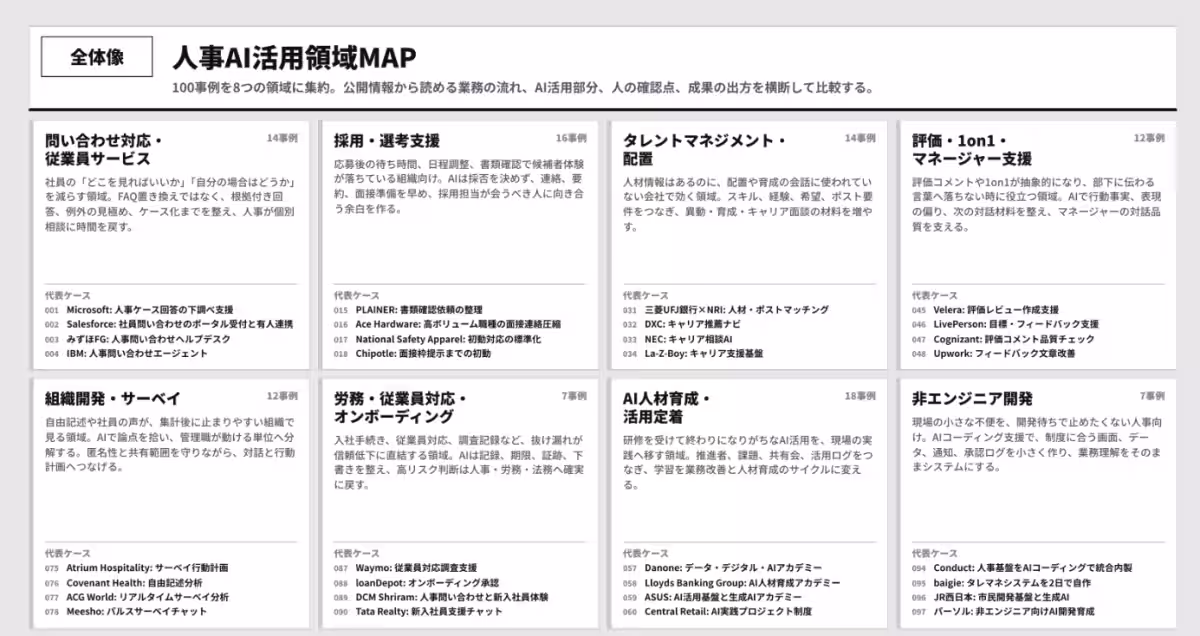Select case 004 IBM: 人事問い合わせエージェント
Image resolution: width=1200 pixels, height=636 pixels.
point(126,353)
